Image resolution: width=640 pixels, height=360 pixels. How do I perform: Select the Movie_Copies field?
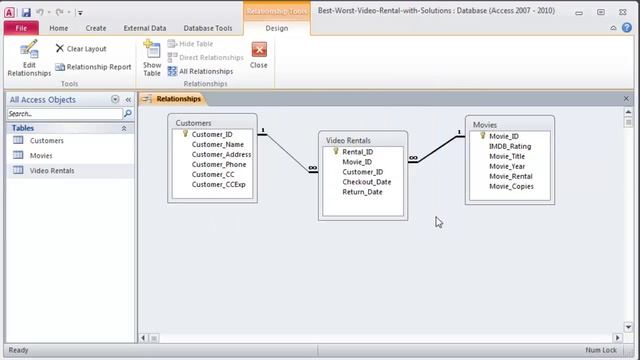click(x=510, y=186)
